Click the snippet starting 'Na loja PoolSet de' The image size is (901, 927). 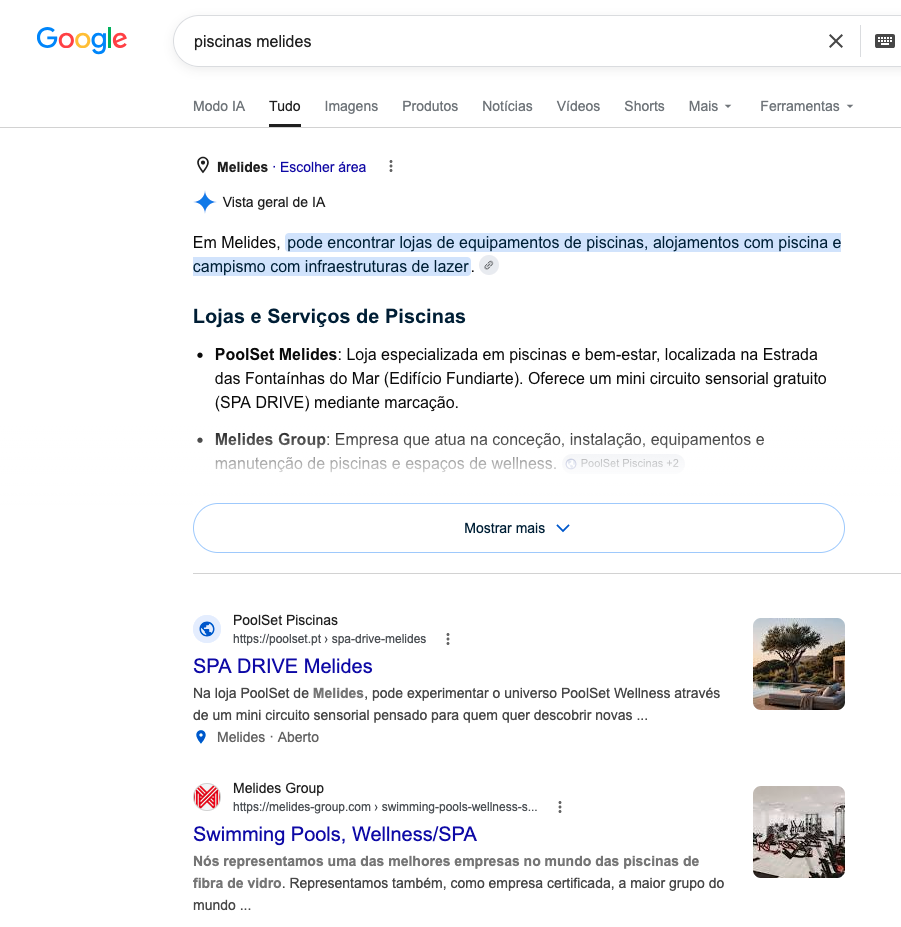click(x=456, y=704)
